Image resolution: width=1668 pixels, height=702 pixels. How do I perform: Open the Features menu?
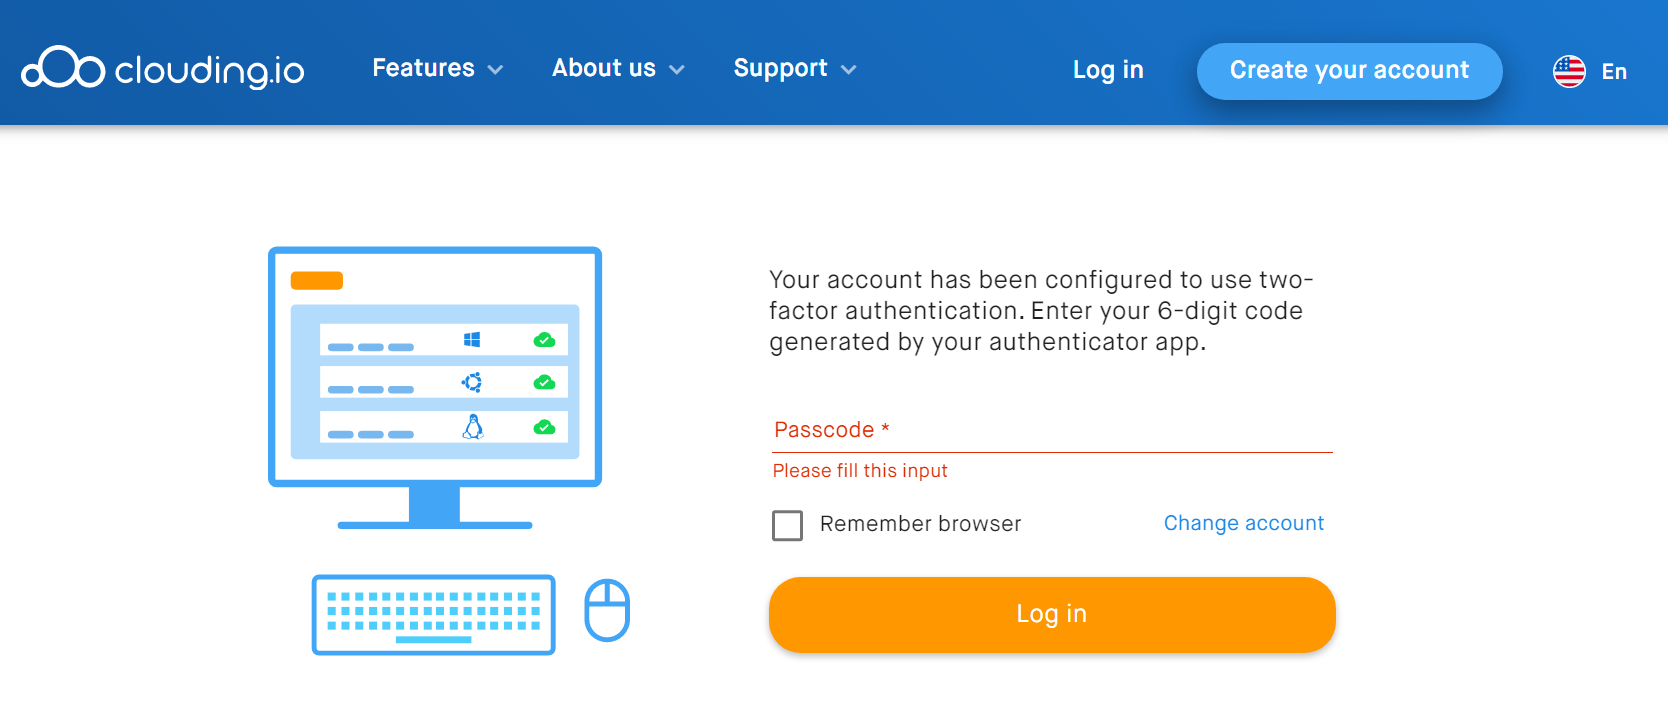click(424, 68)
